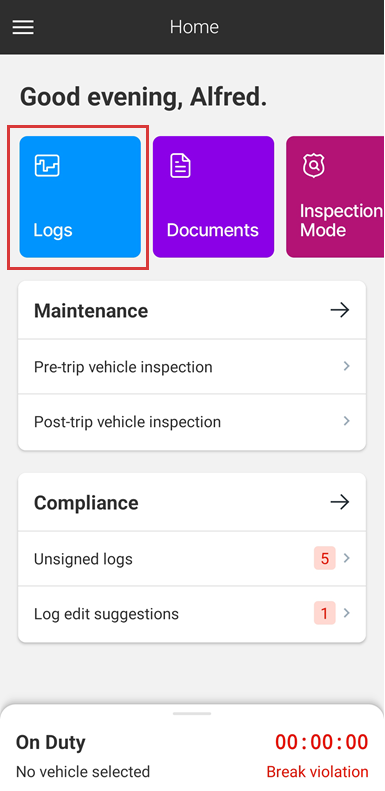Expand Post-trip vehicle inspection chevron
The width and height of the screenshot is (385, 791).
coord(347,421)
